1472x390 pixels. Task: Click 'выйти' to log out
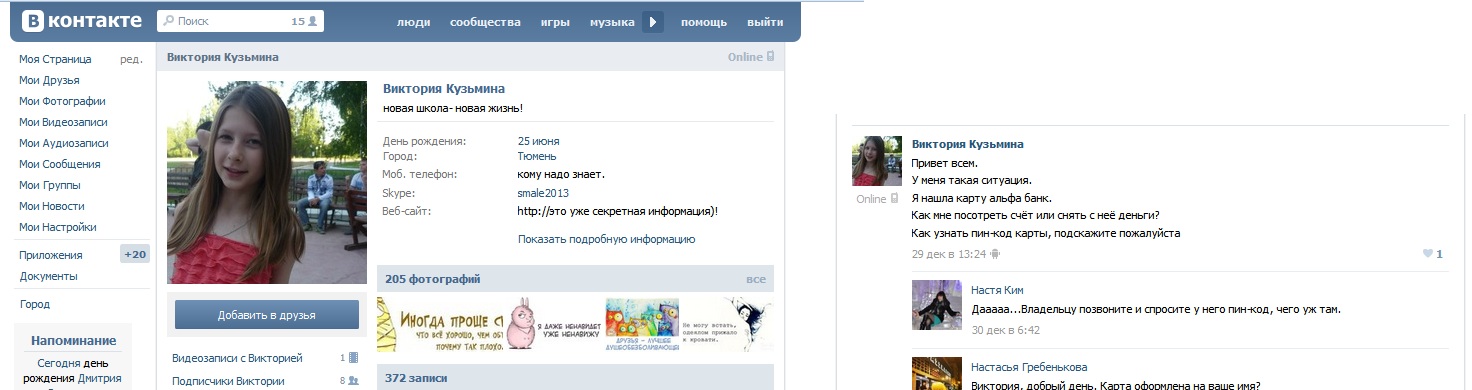(765, 22)
